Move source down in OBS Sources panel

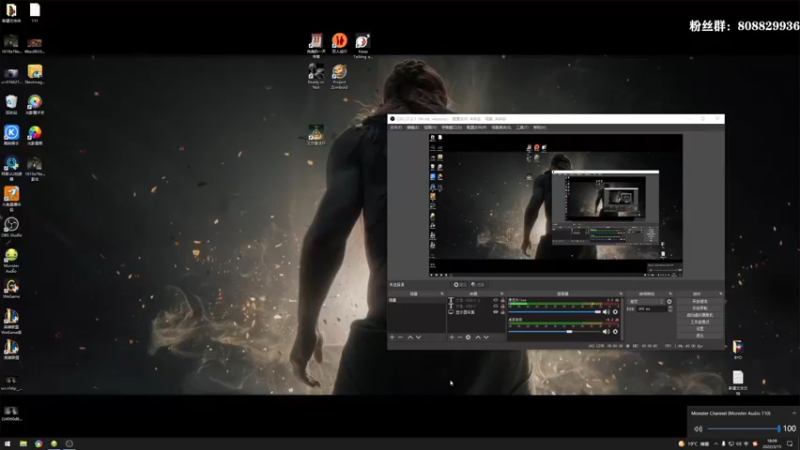point(486,337)
